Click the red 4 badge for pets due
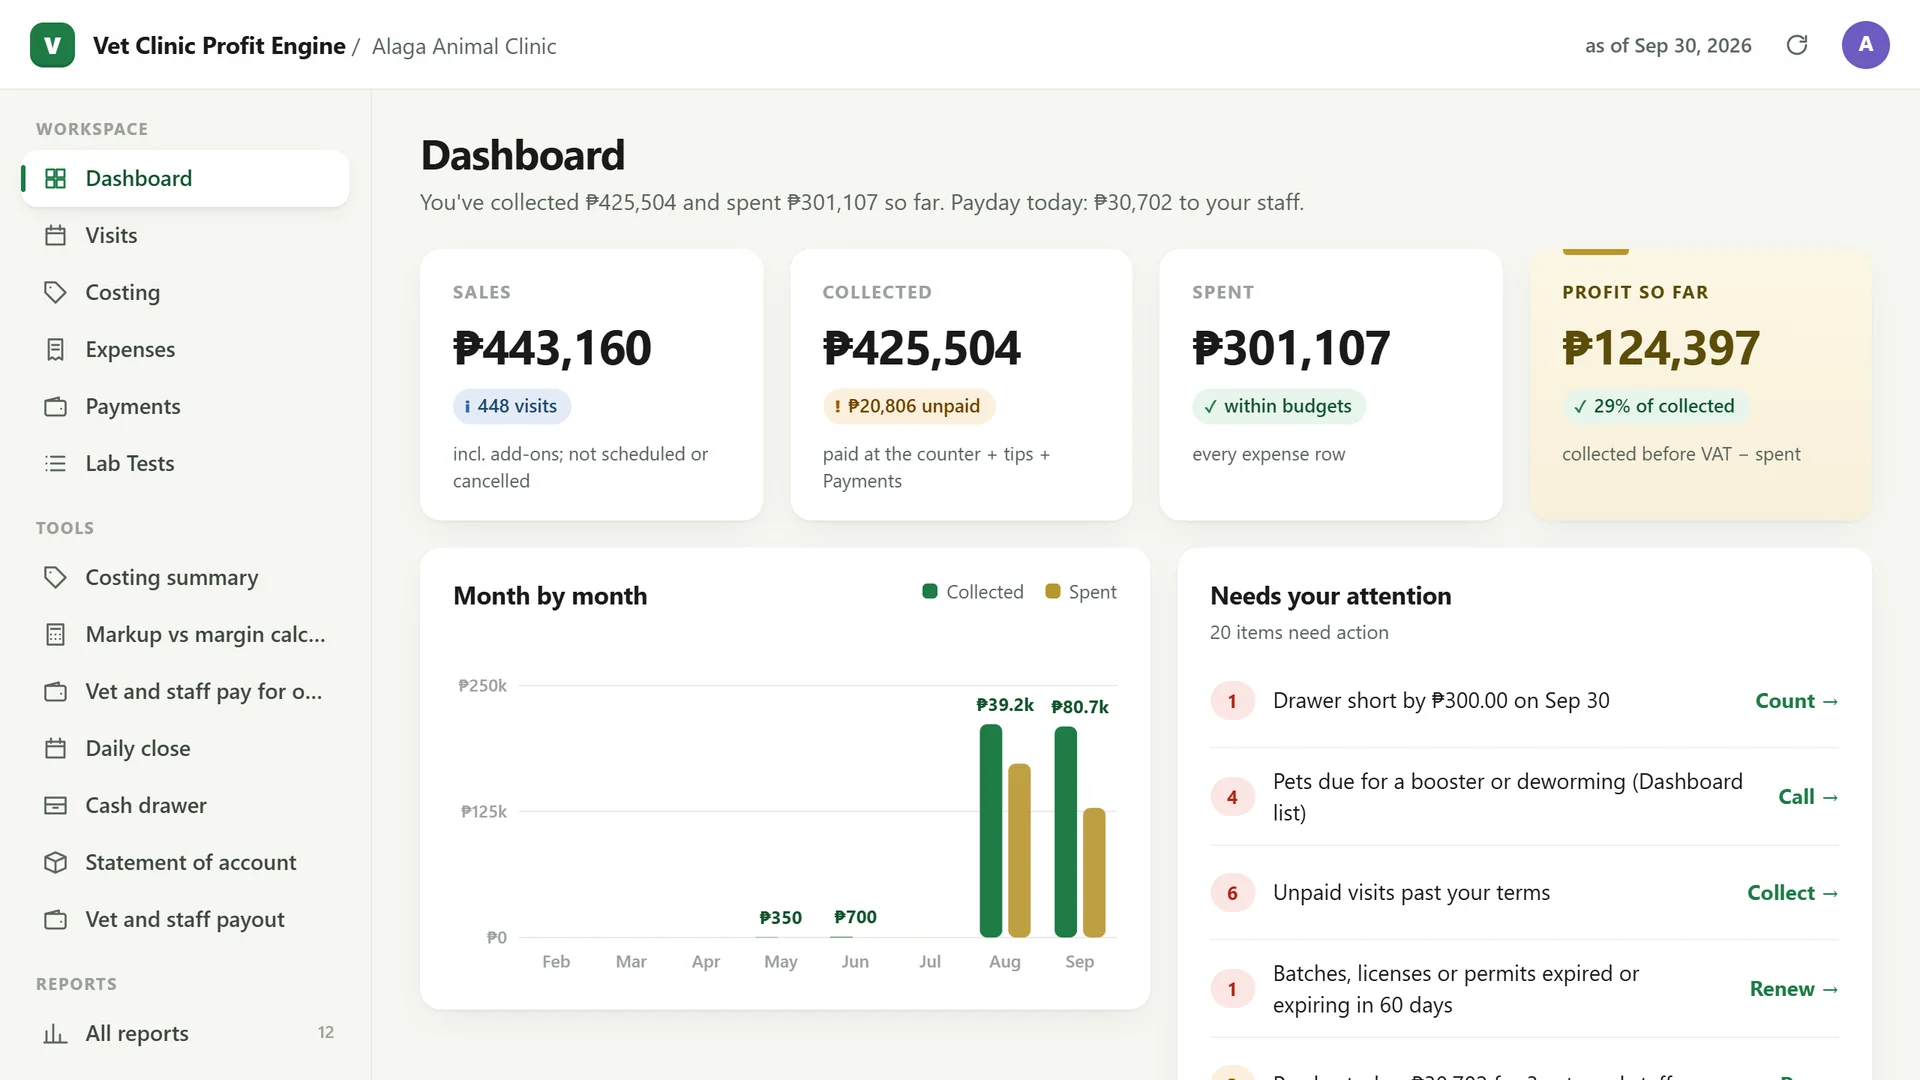The height and width of the screenshot is (1080, 1920). click(x=1232, y=797)
